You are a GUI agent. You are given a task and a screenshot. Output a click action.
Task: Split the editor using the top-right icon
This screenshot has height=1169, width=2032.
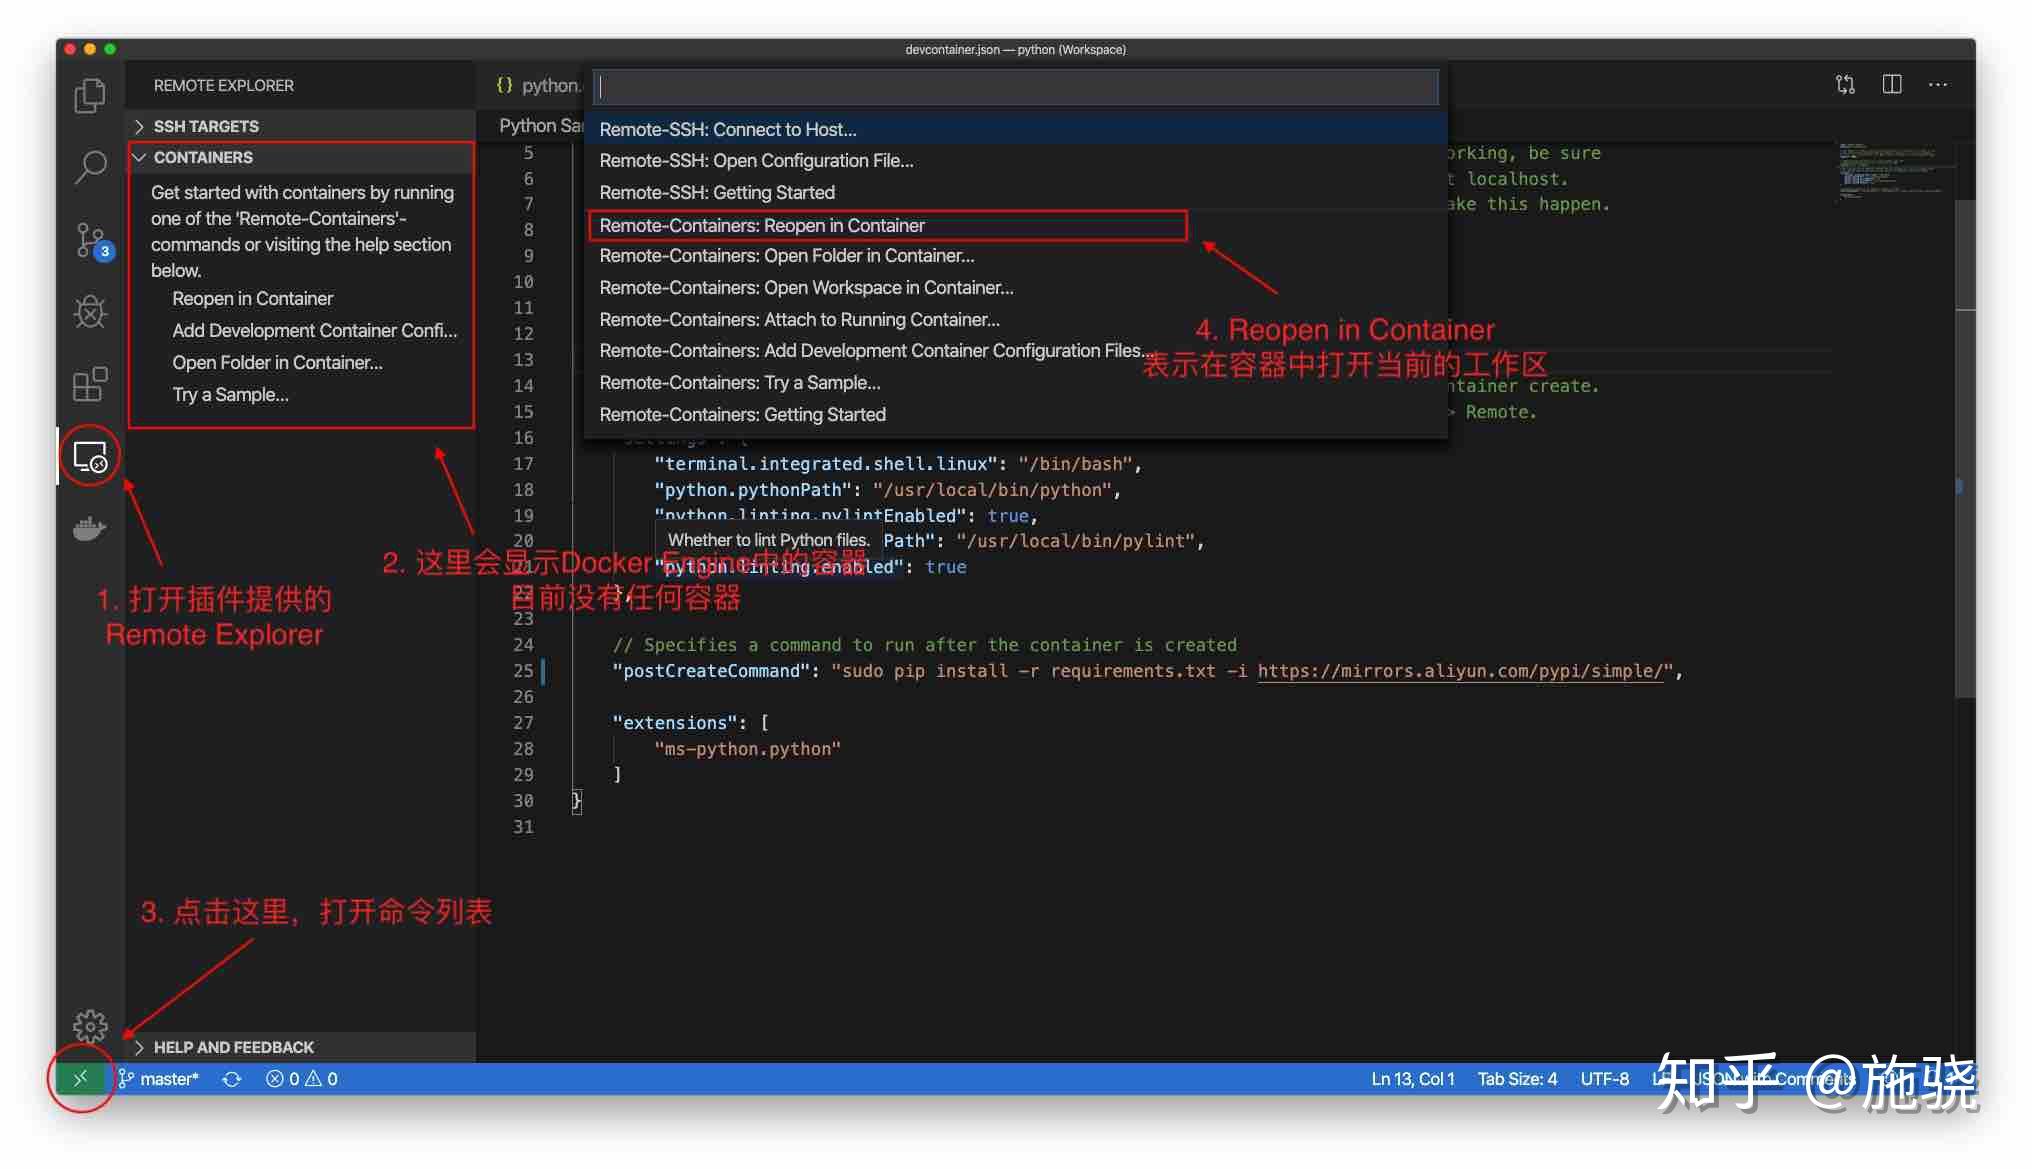pyautogui.click(x=1890, y=85)
